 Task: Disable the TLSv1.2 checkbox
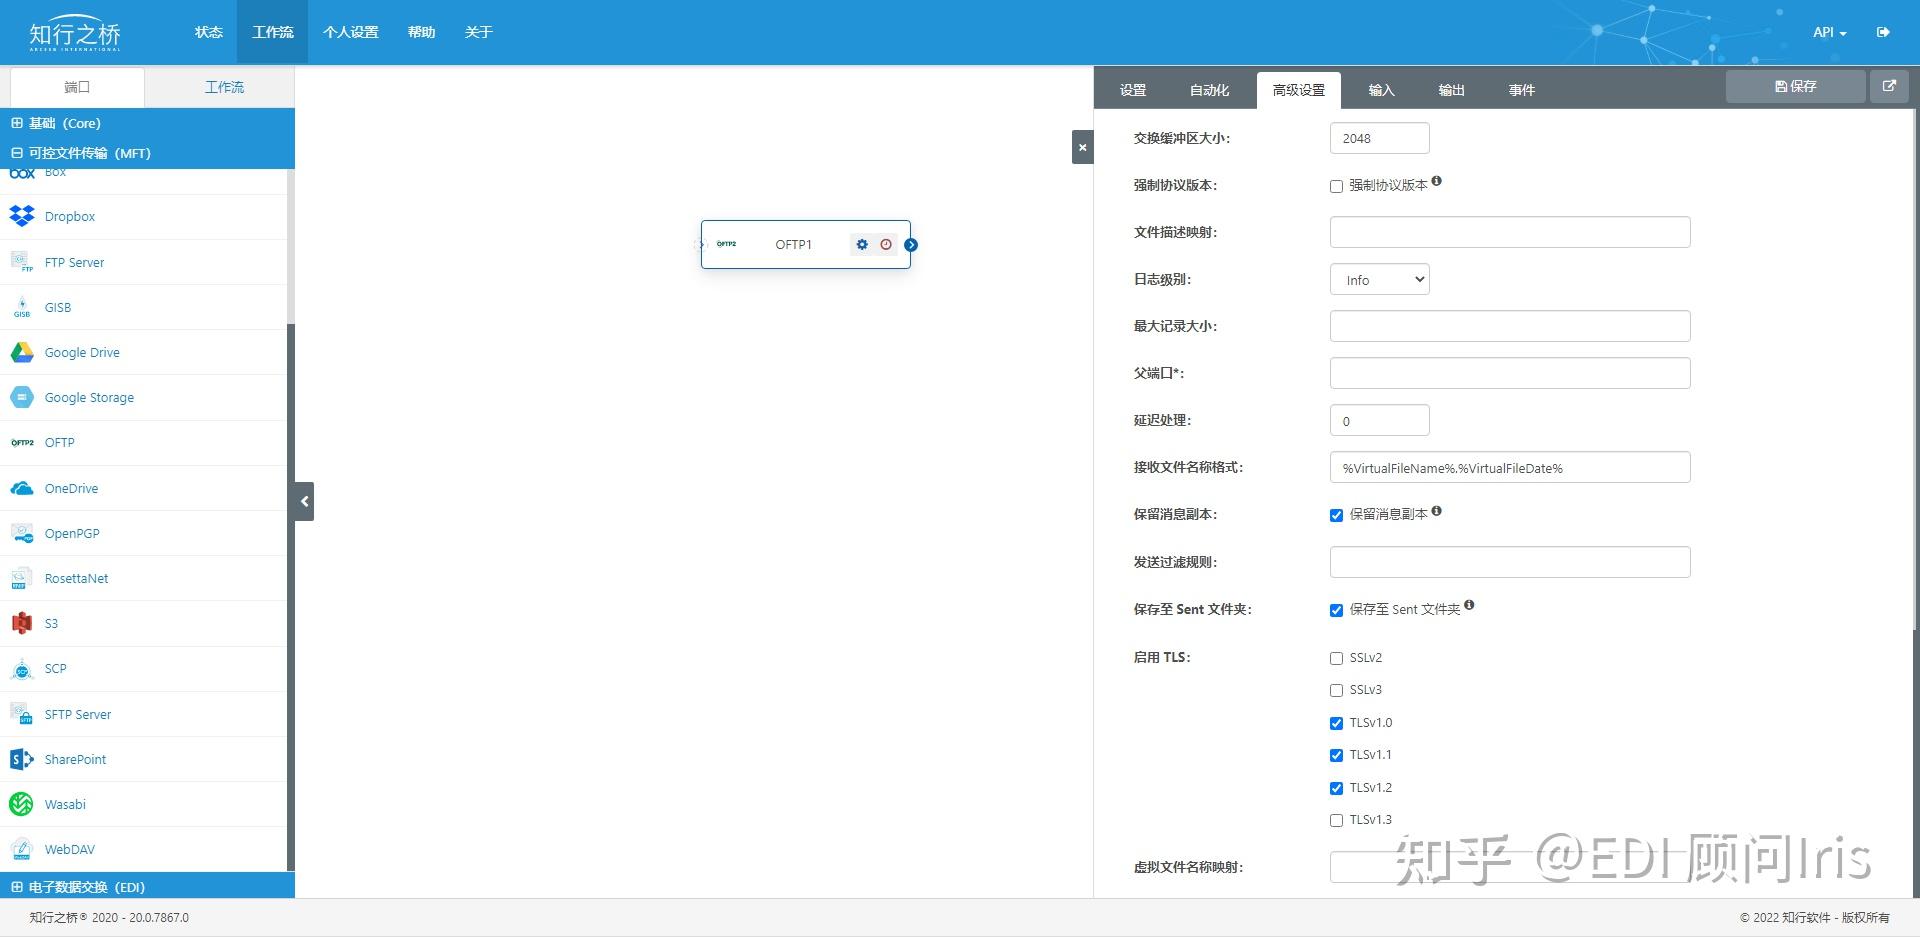click(1336, 788)
